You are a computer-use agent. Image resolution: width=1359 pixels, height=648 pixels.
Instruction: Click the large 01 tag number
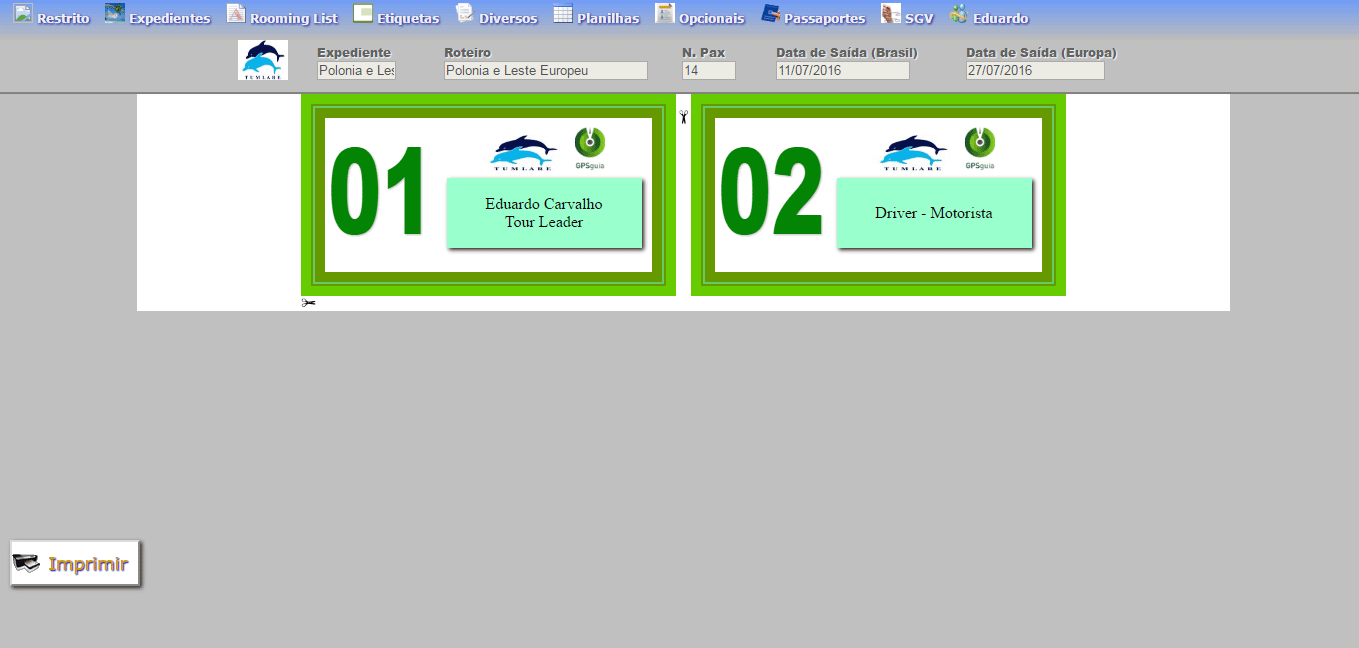(379, 193)
